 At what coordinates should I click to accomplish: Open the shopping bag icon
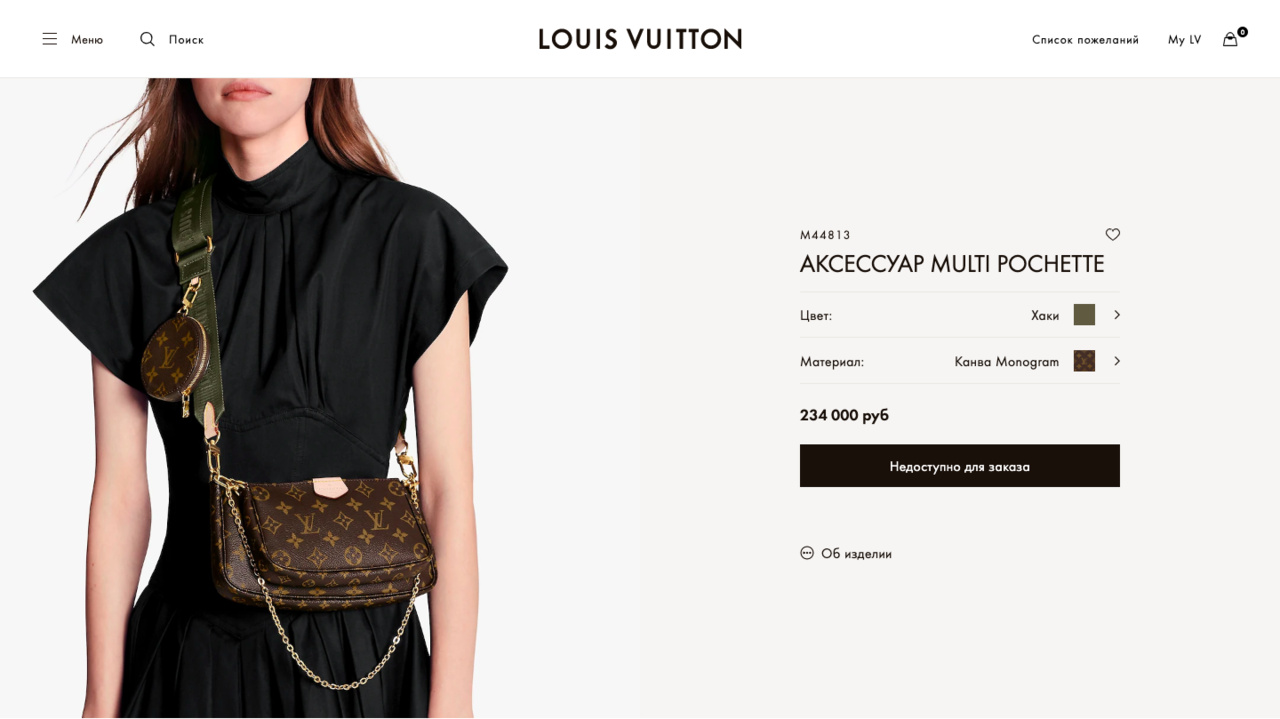(1230, 39)
